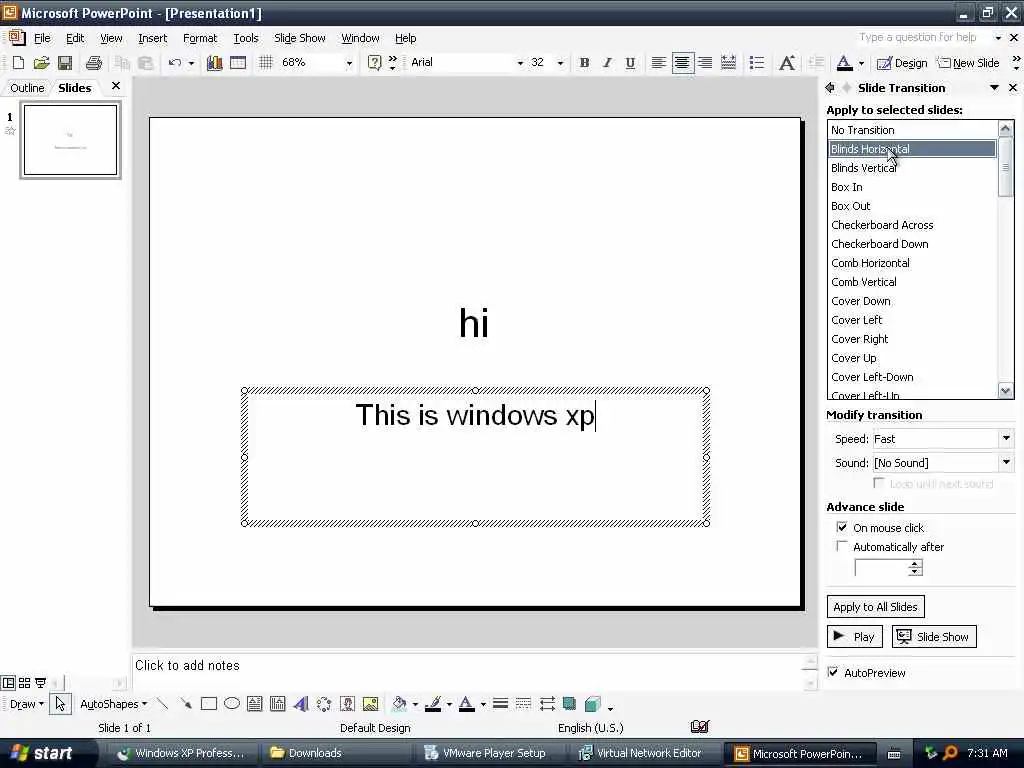Open an existing file using folder icon
The image size is (1024, 768).
click(41, 63)
